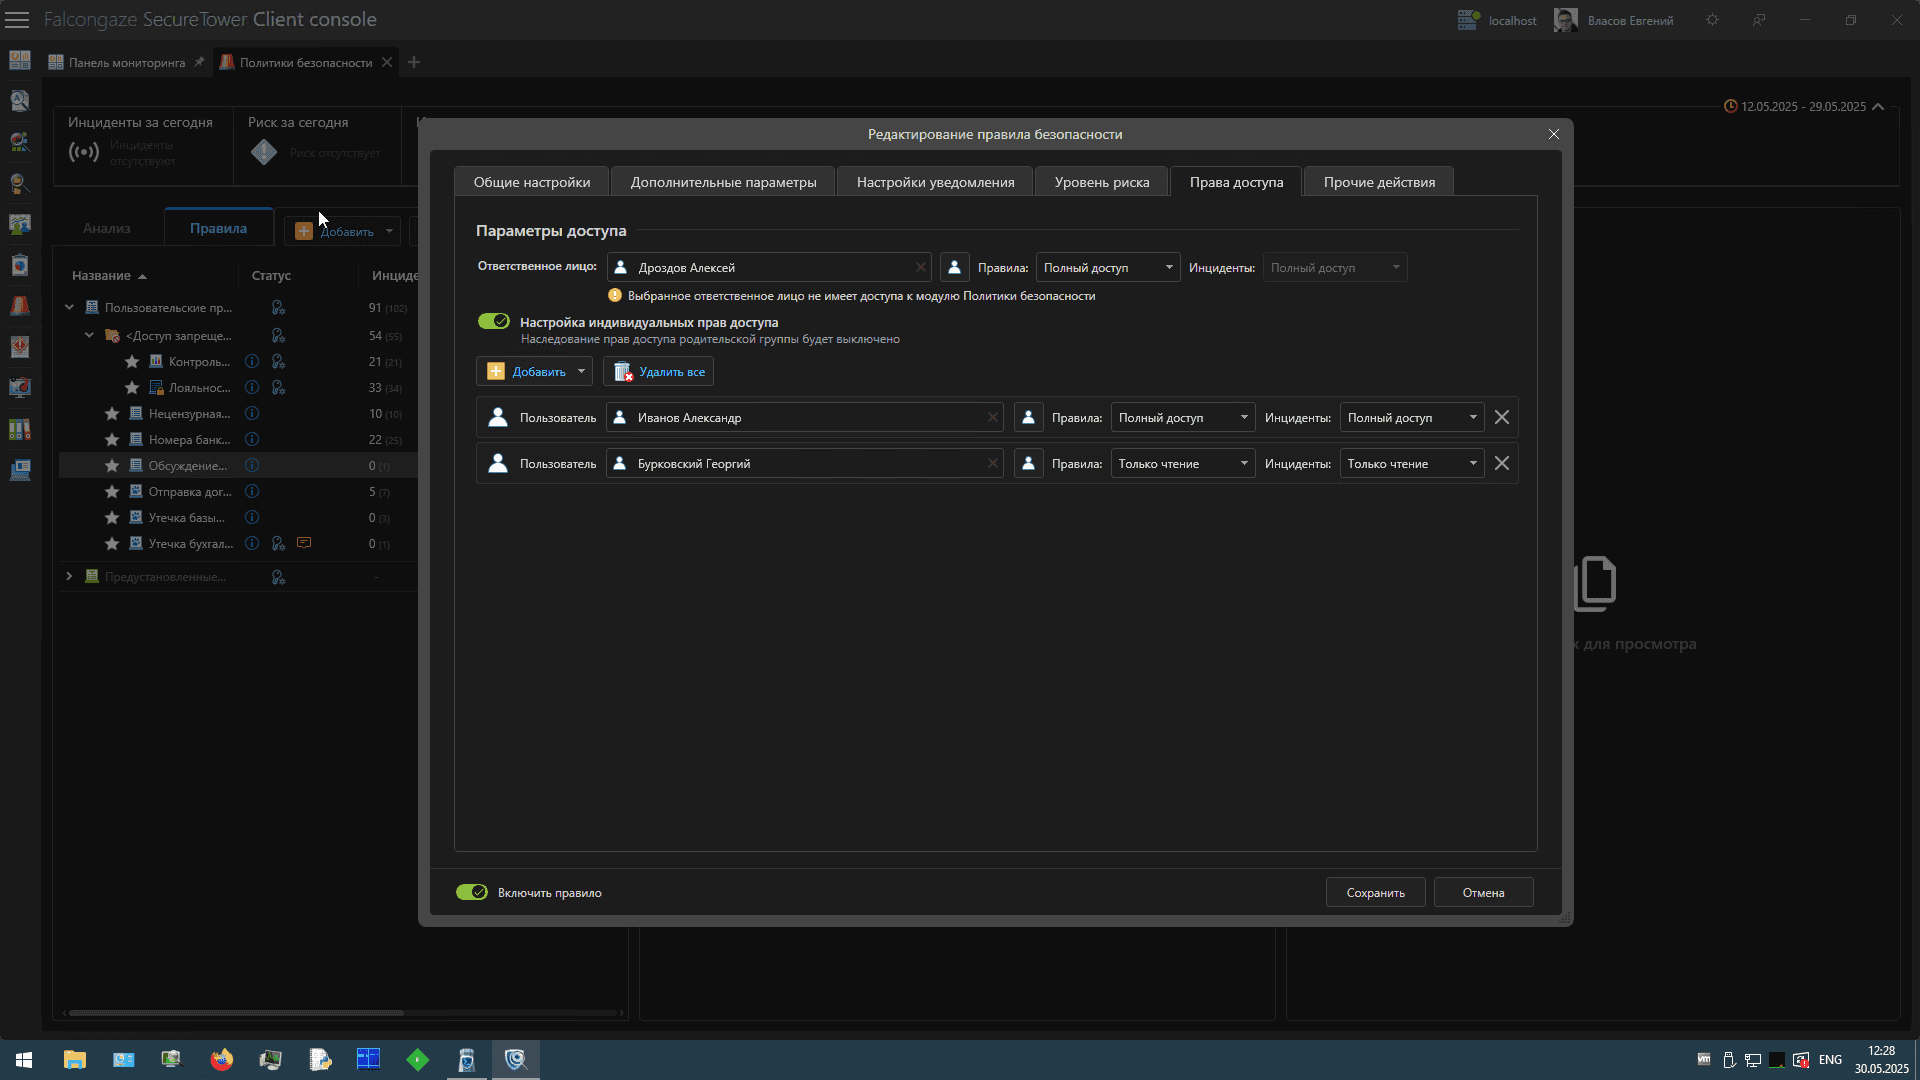Open the Windows Start menu
Screen dimensions: 1920x1080
(24, 1060)
